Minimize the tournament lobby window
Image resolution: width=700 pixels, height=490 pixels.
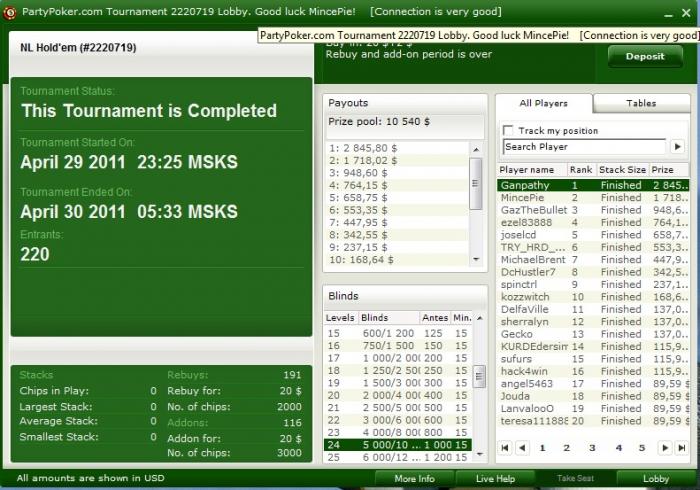pyautogui.click(x=668, y=14)
